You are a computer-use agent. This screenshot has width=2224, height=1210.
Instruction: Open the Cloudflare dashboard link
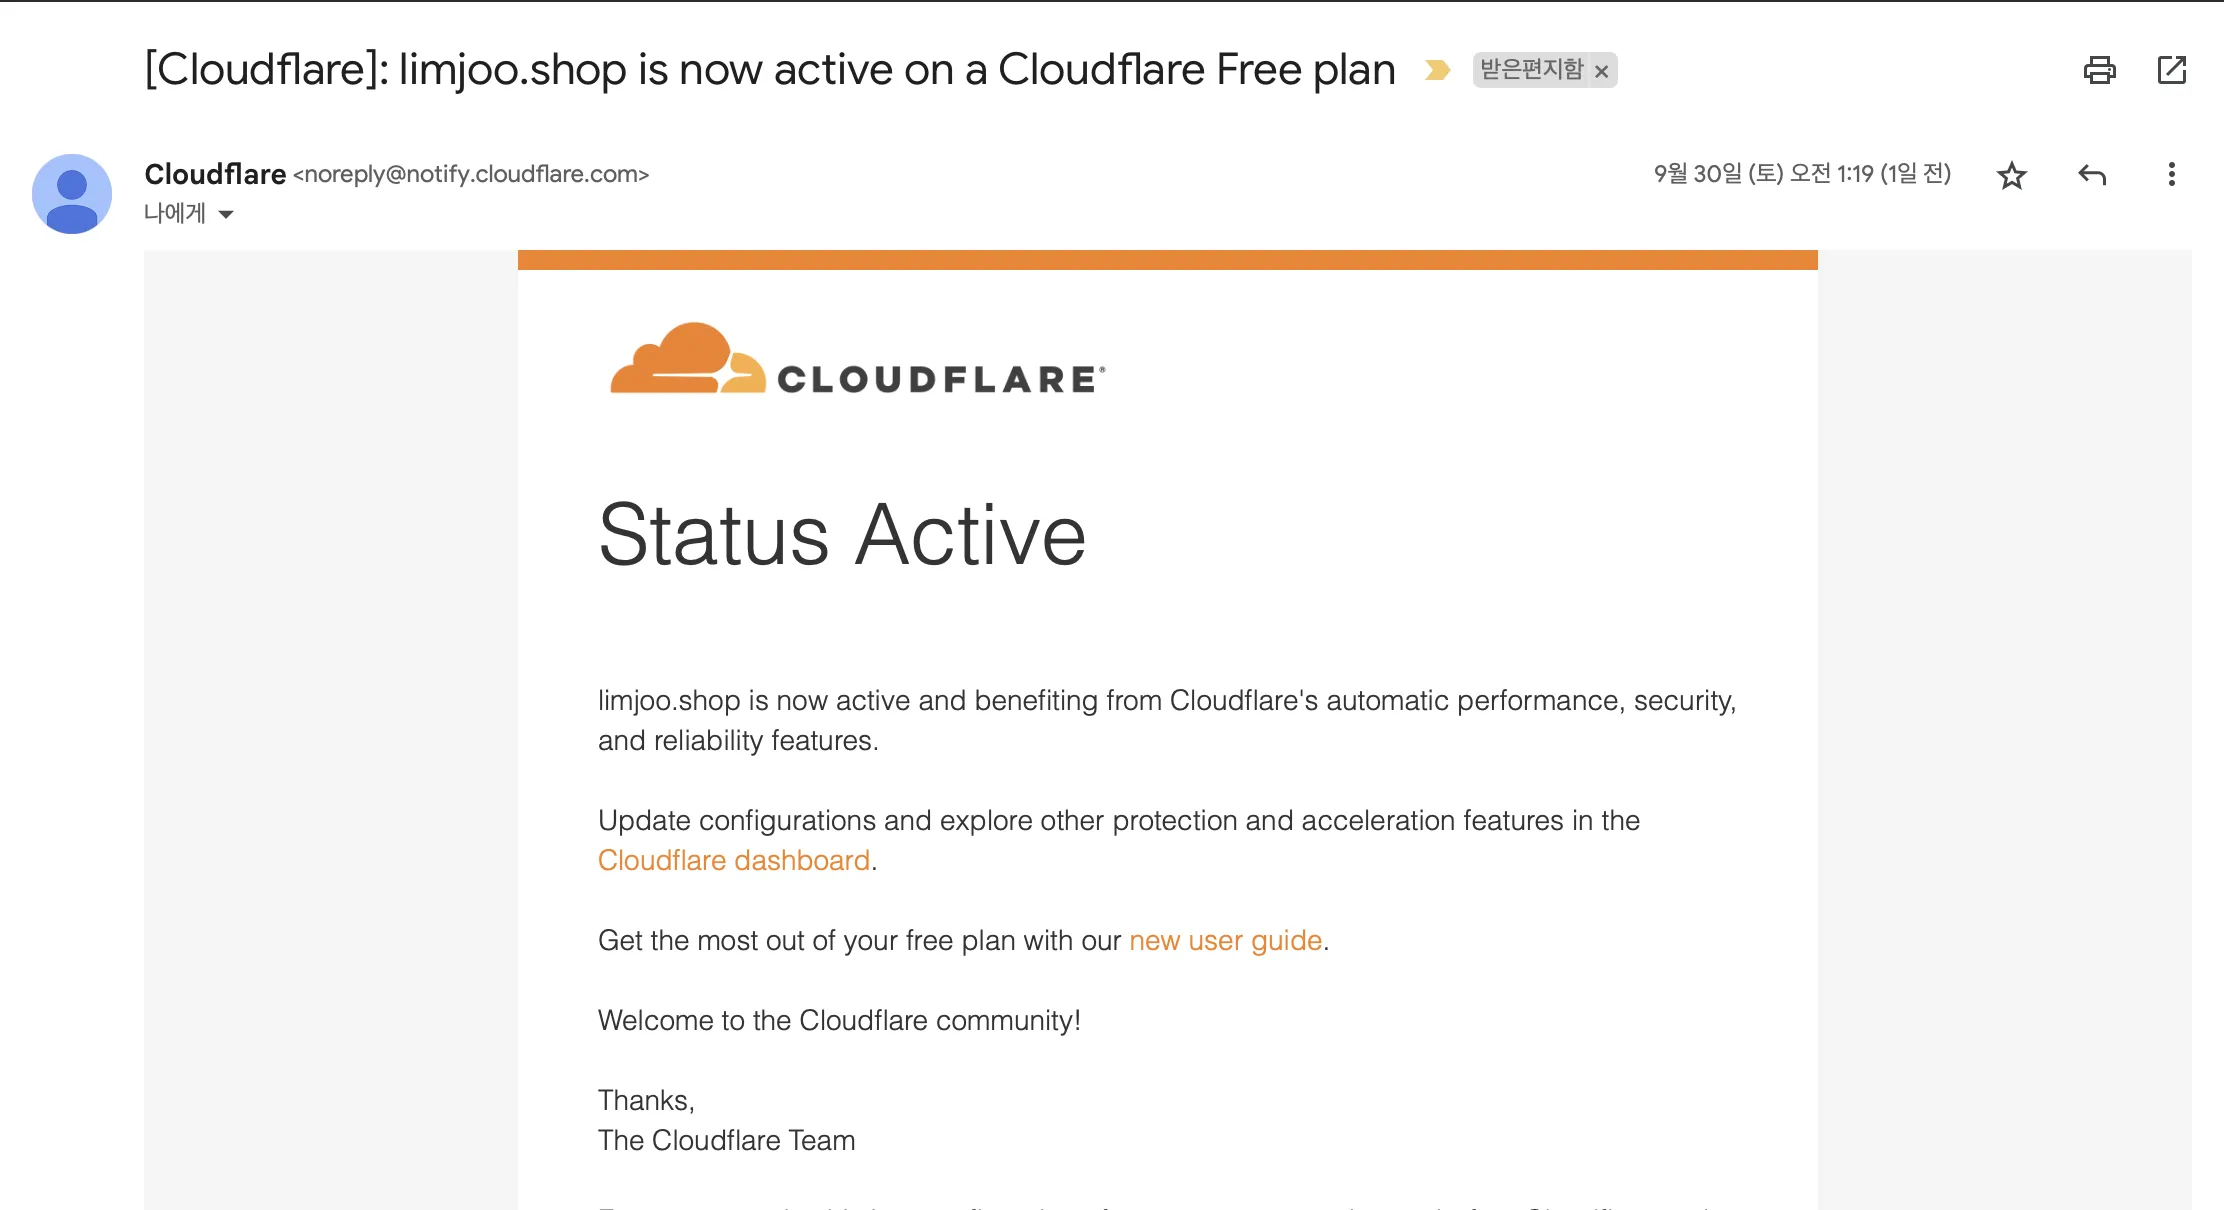pyautogui.click(x=734, y=860)
